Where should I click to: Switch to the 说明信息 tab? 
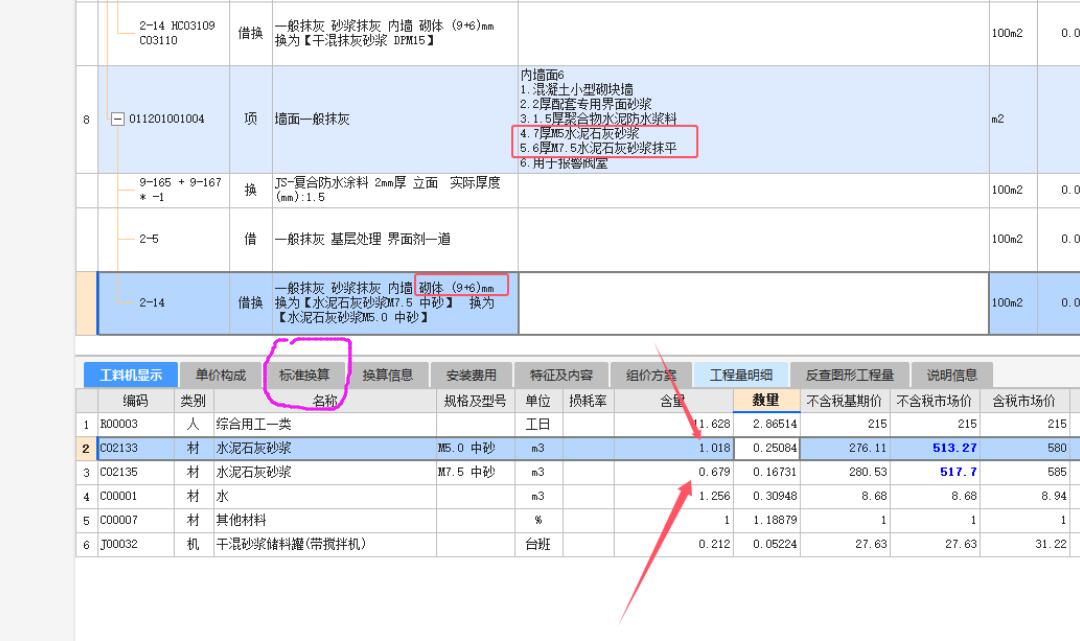pos(952,375)
